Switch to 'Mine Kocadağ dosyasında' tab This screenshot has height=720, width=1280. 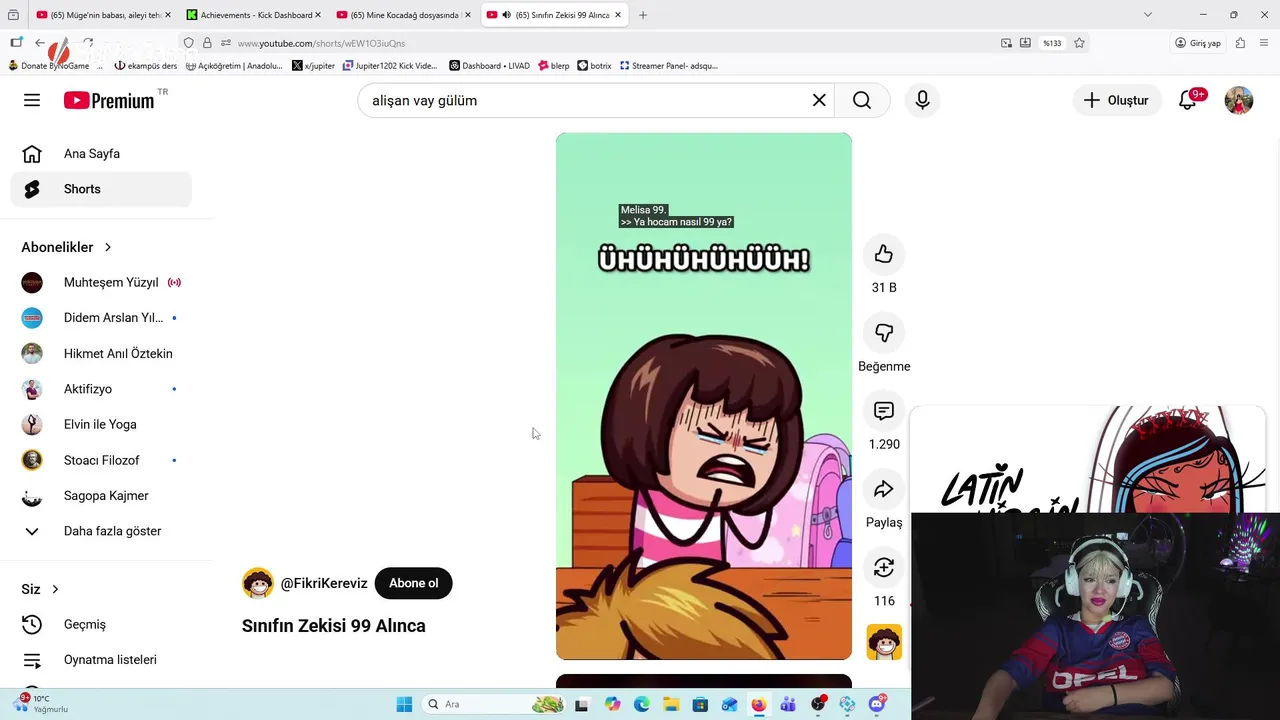pyautogui.click(x=403, y=15)
